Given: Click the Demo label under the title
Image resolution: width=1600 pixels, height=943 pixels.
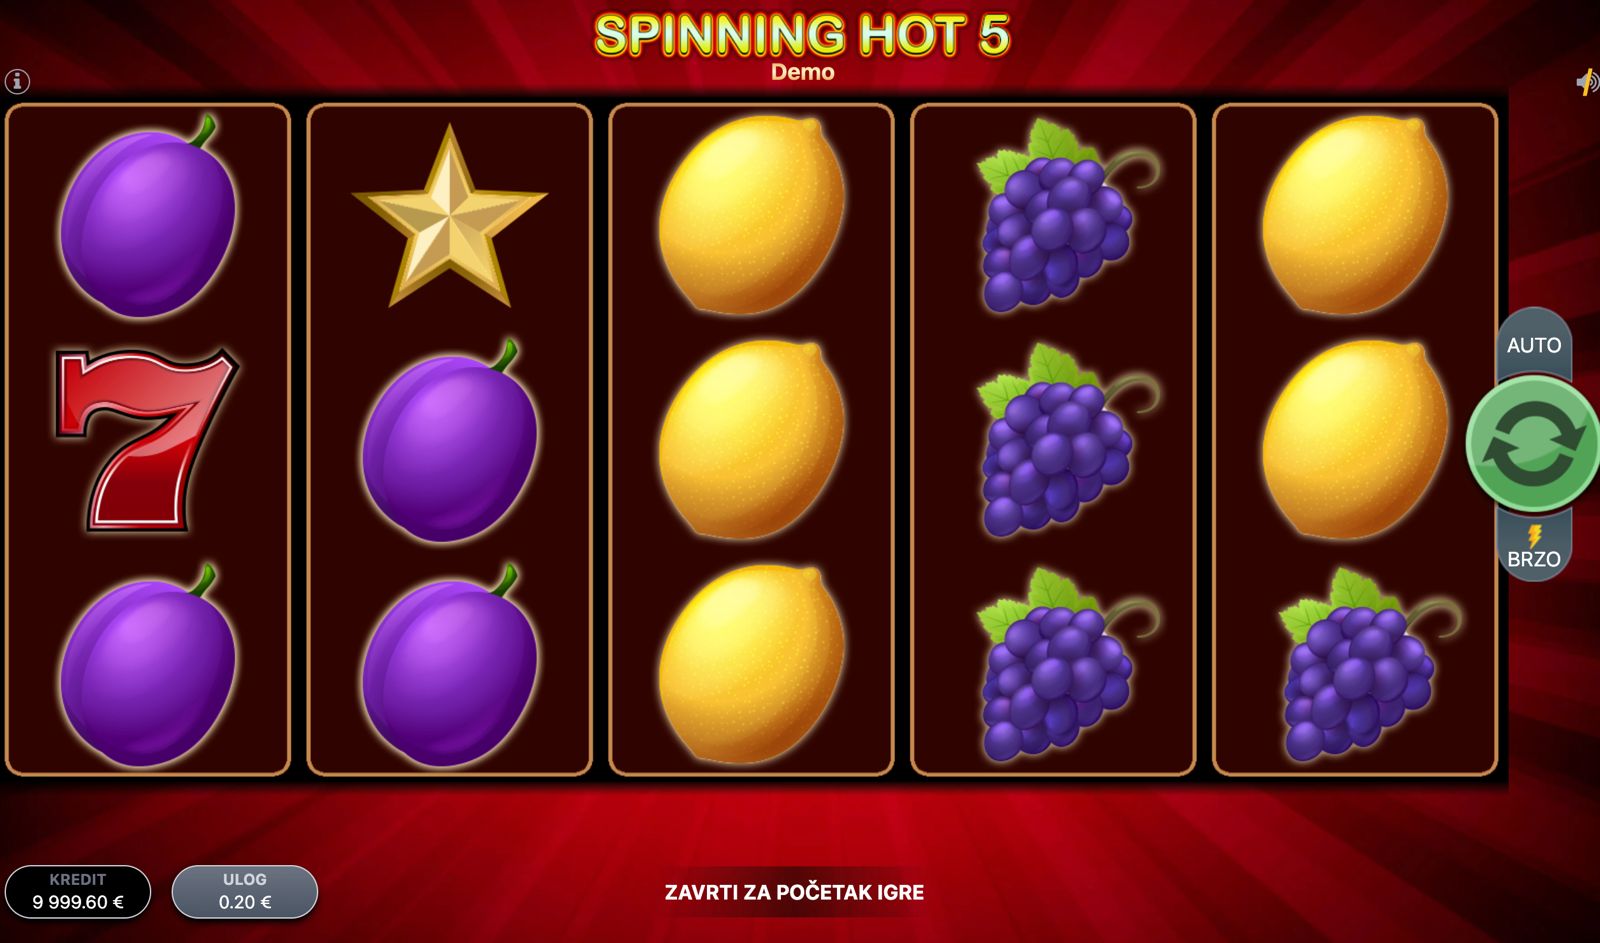Looking at the screenshot, I should click(x=802, y=72).
